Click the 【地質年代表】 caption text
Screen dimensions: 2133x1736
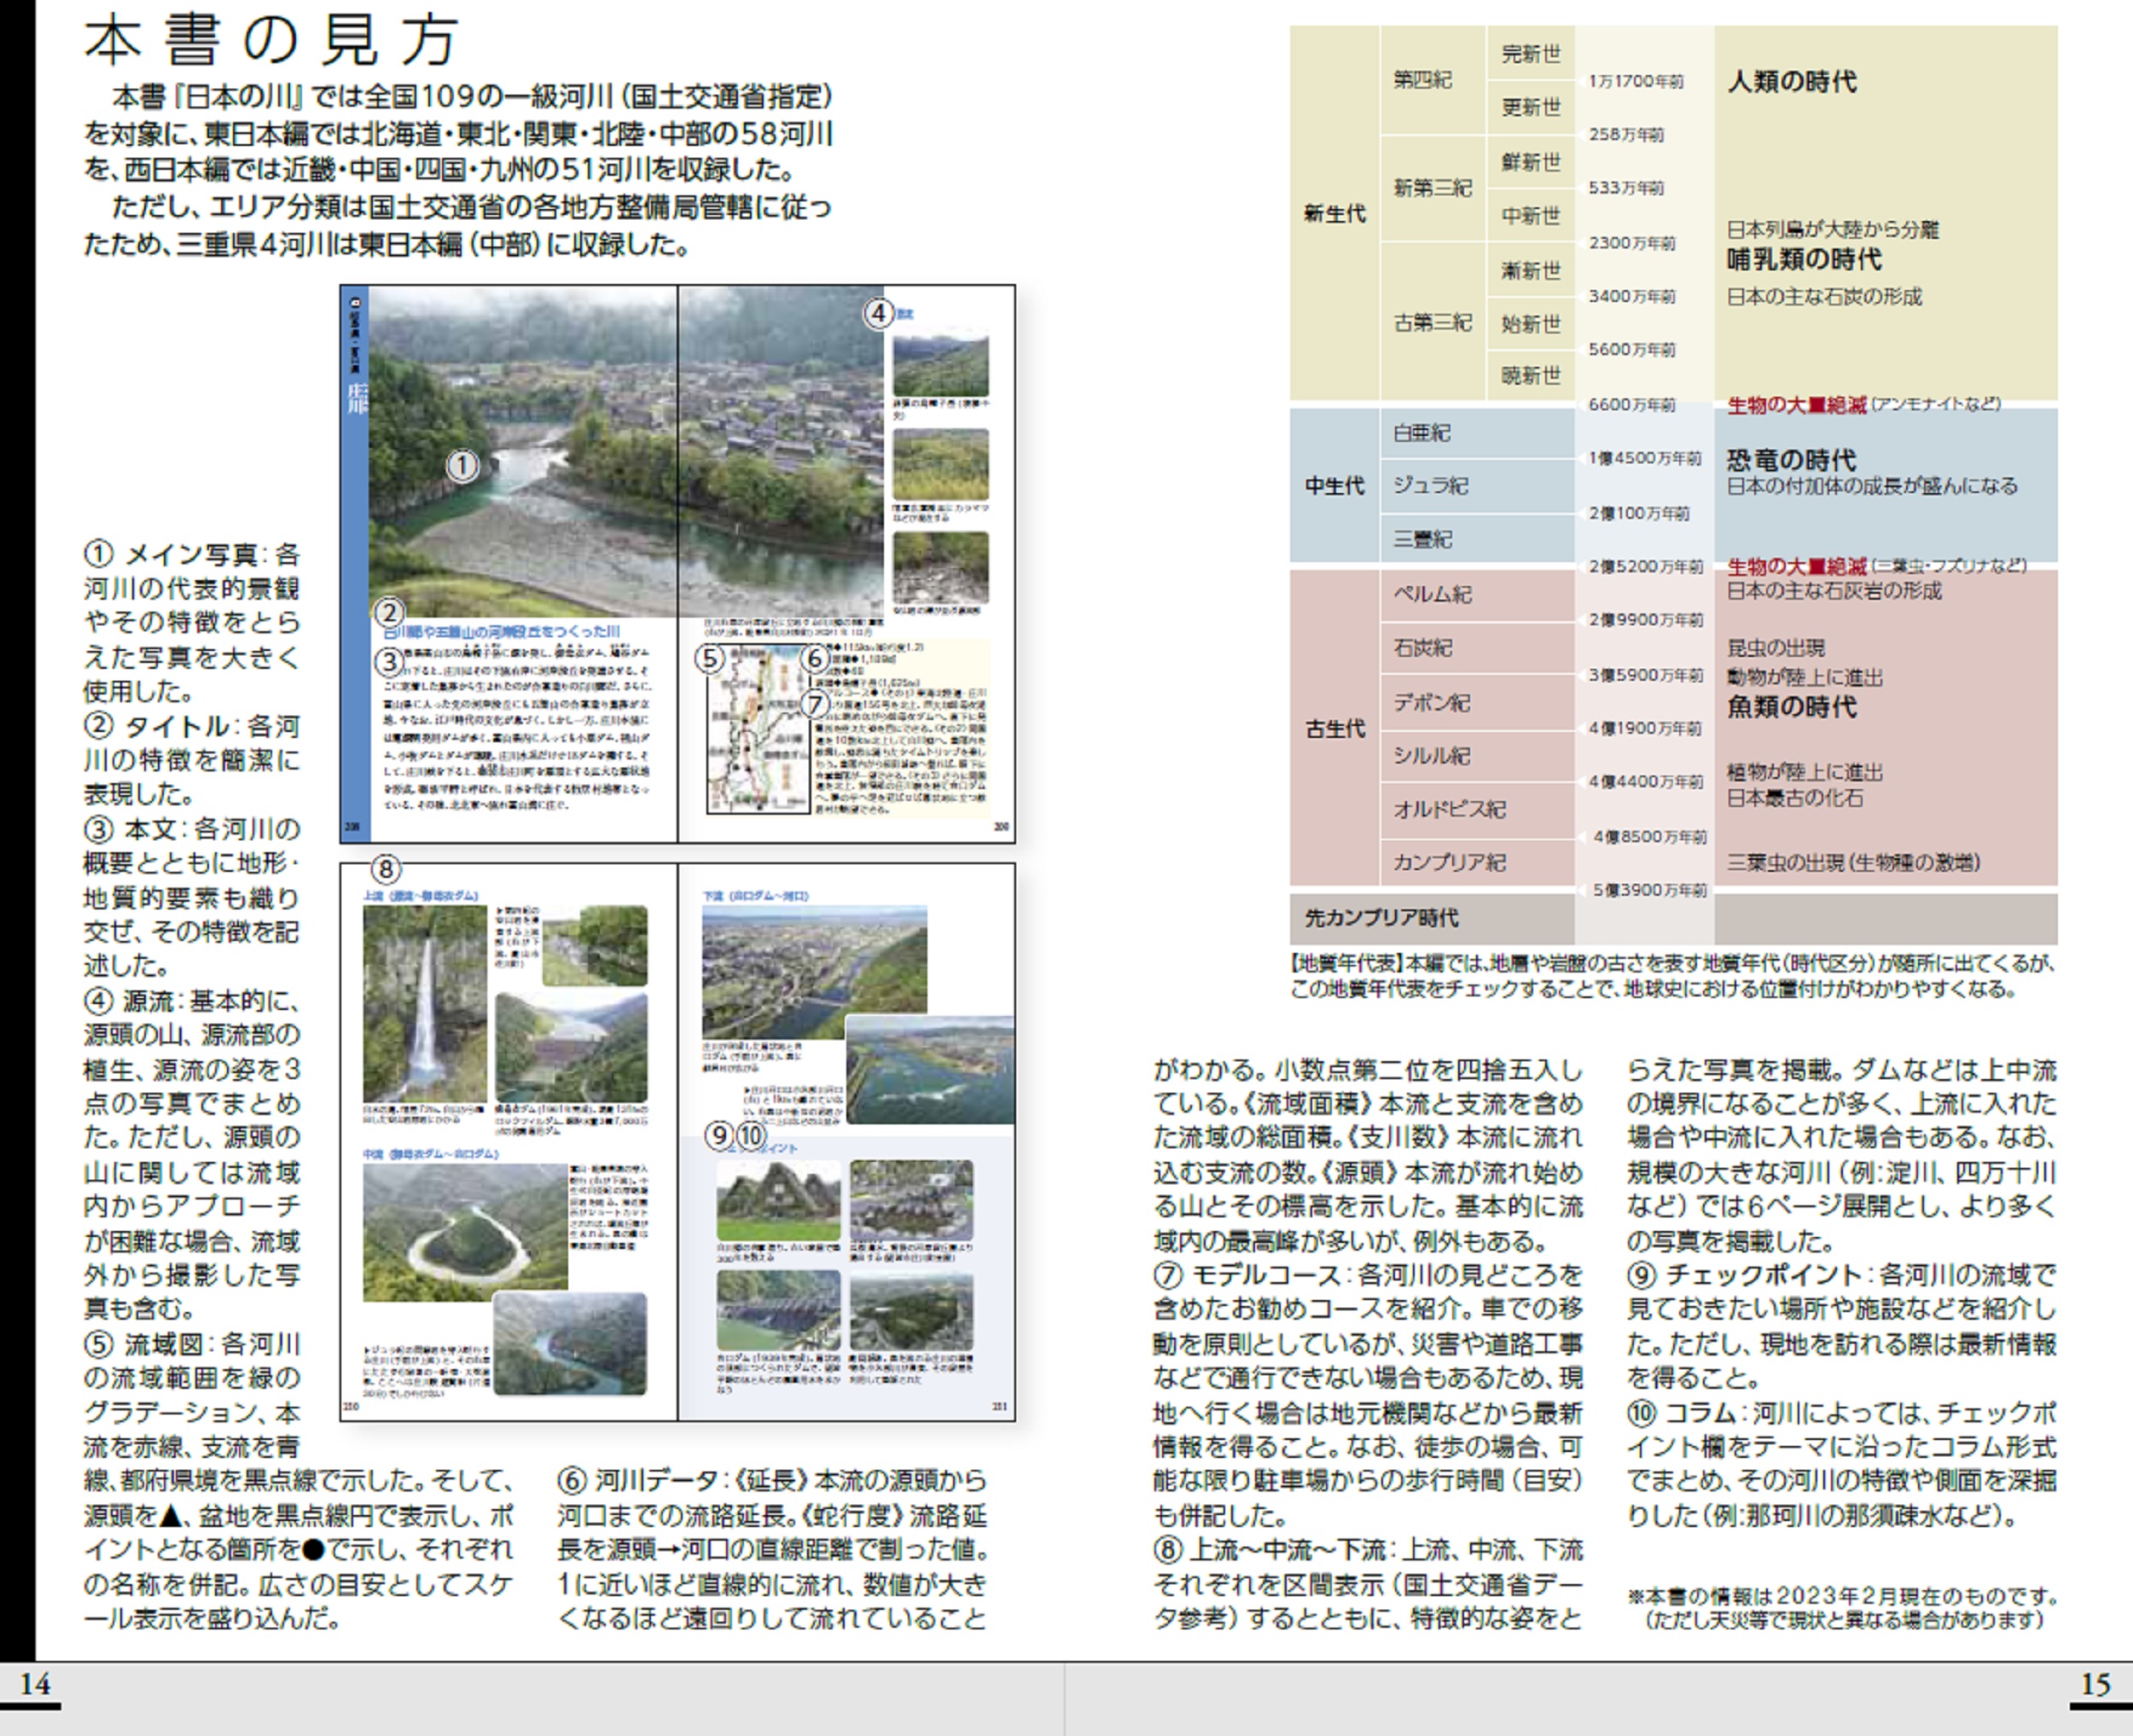(x=1672, y=976)
